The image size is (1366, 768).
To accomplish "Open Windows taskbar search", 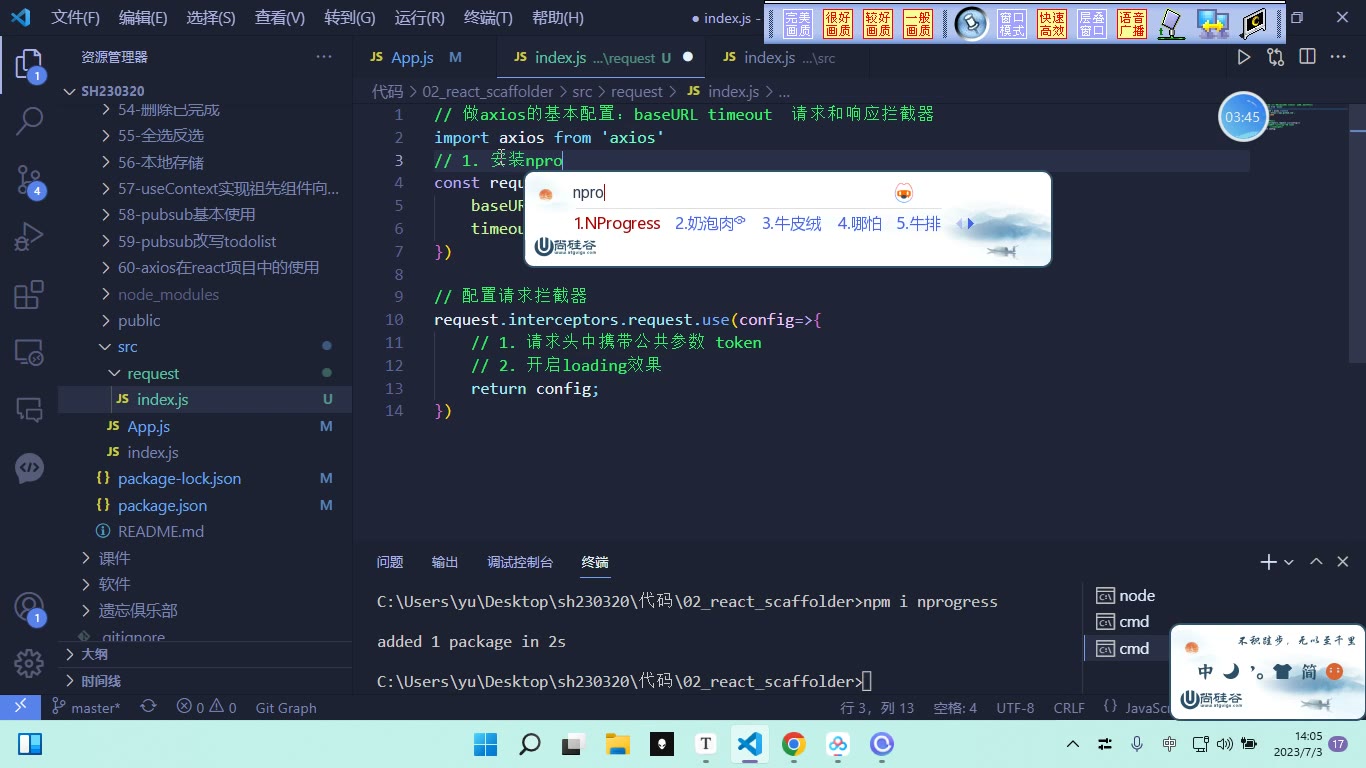I will coord(530,744).
